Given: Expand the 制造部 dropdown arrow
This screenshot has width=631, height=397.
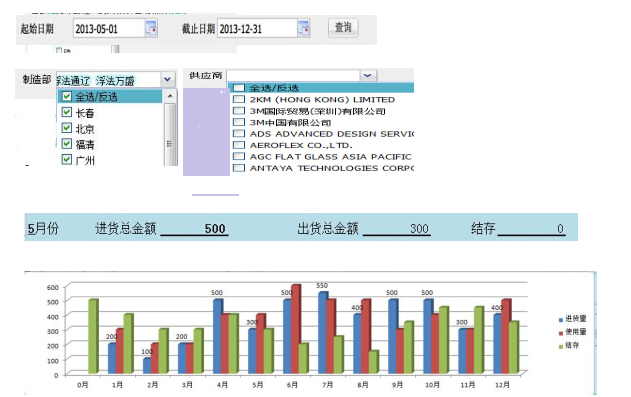Looking at the screenshot, I should 167,79.
